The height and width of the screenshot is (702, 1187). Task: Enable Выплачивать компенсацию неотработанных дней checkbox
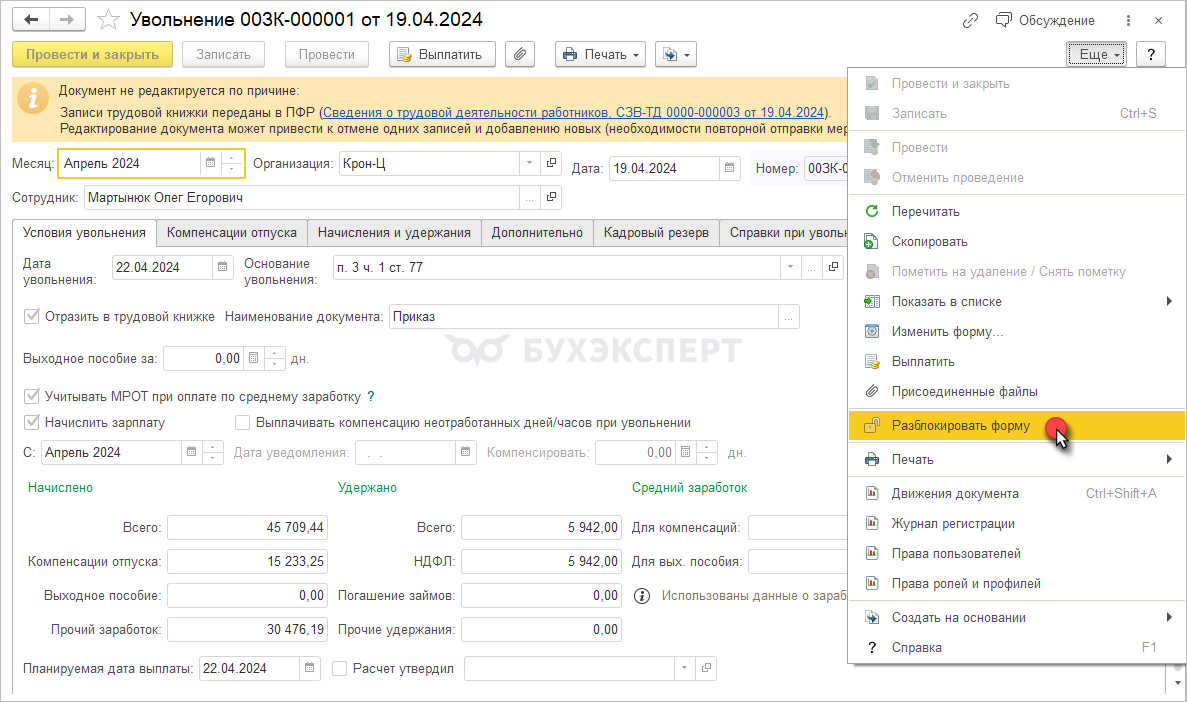point(243,422)
